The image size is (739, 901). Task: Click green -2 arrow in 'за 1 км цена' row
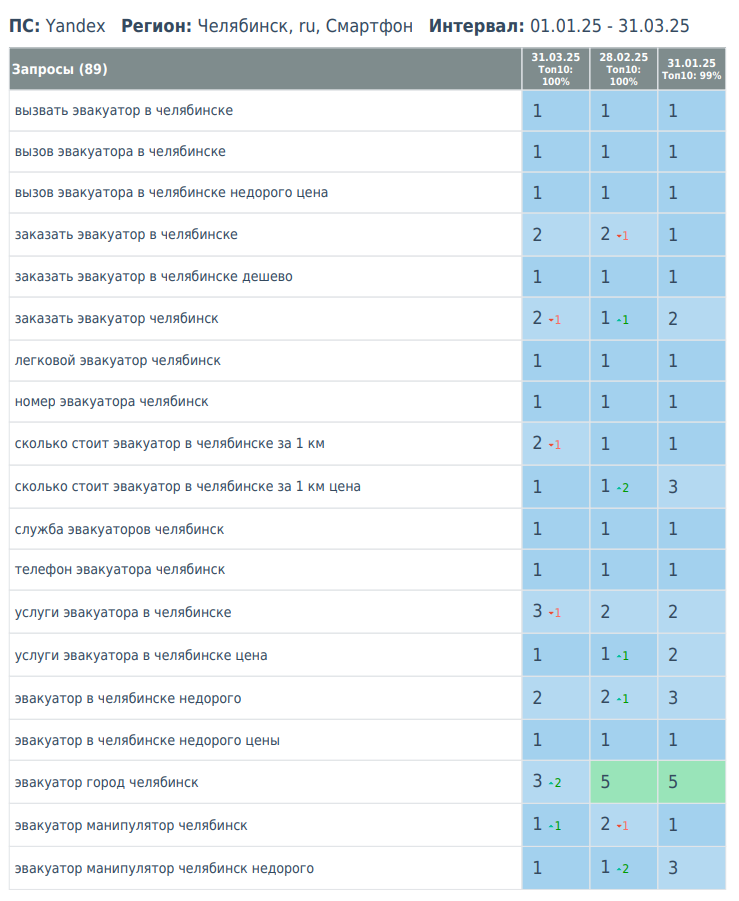coord(623,488)
